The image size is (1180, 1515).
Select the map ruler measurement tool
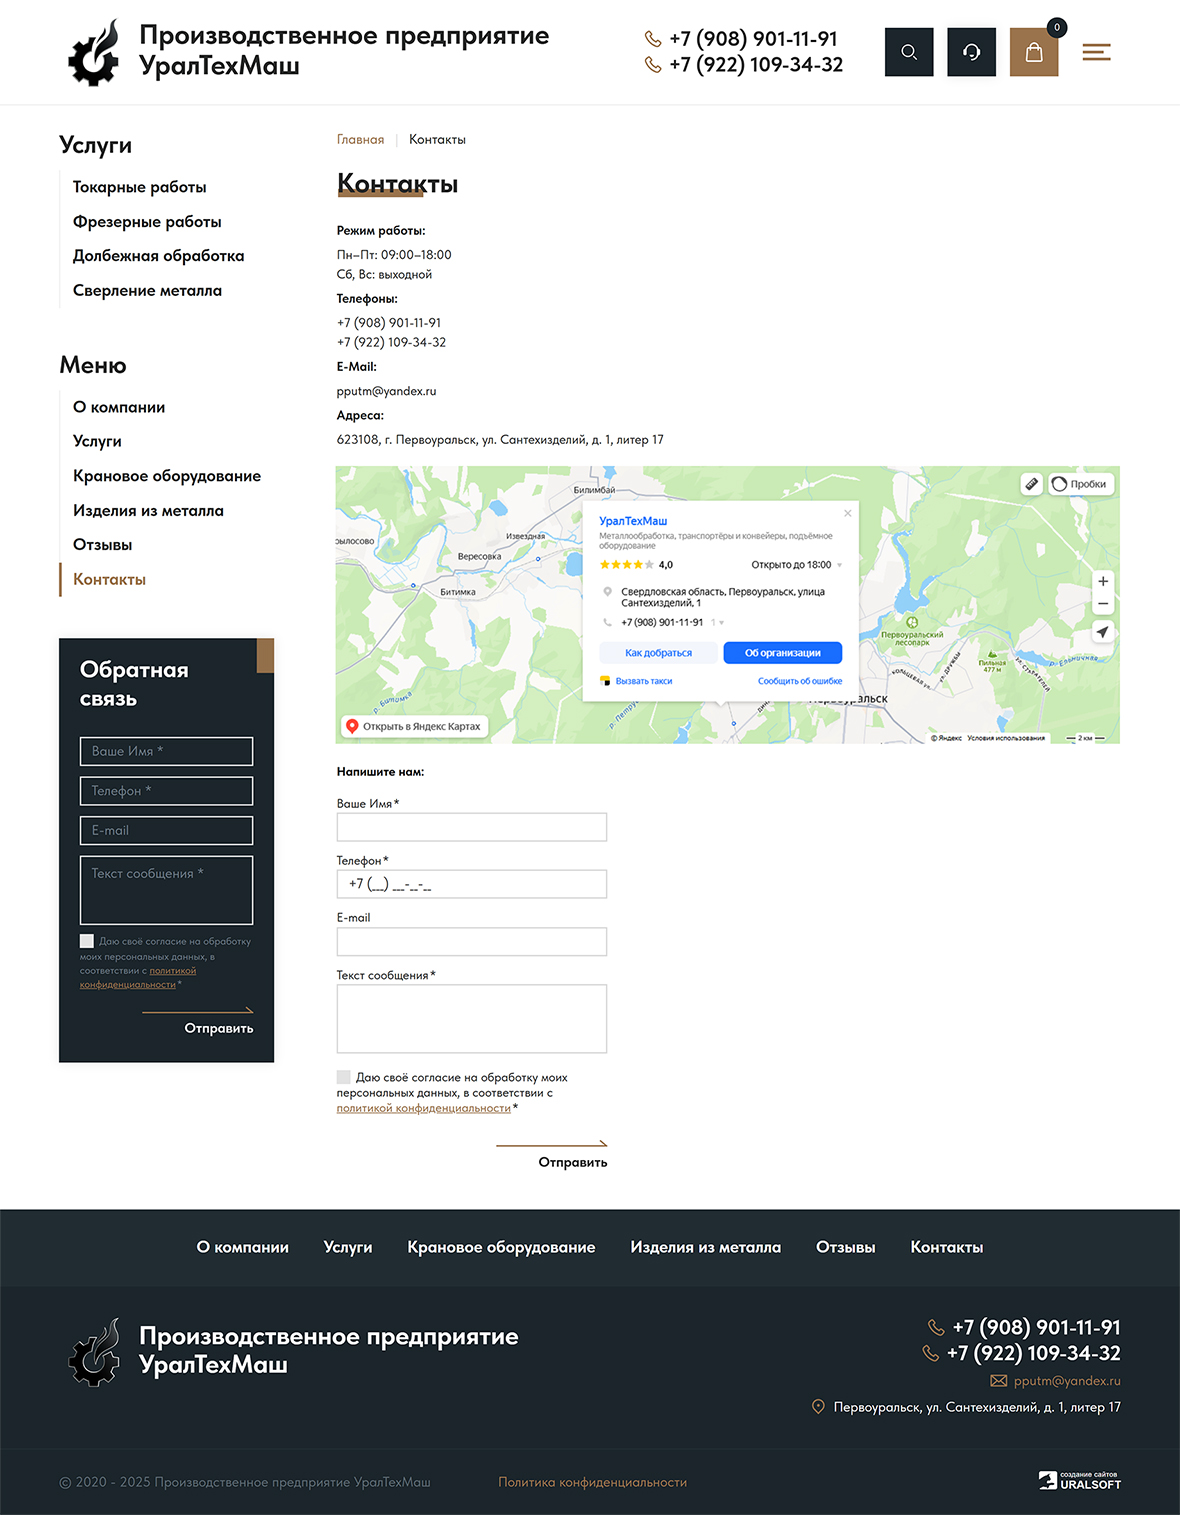point(1031,484)
